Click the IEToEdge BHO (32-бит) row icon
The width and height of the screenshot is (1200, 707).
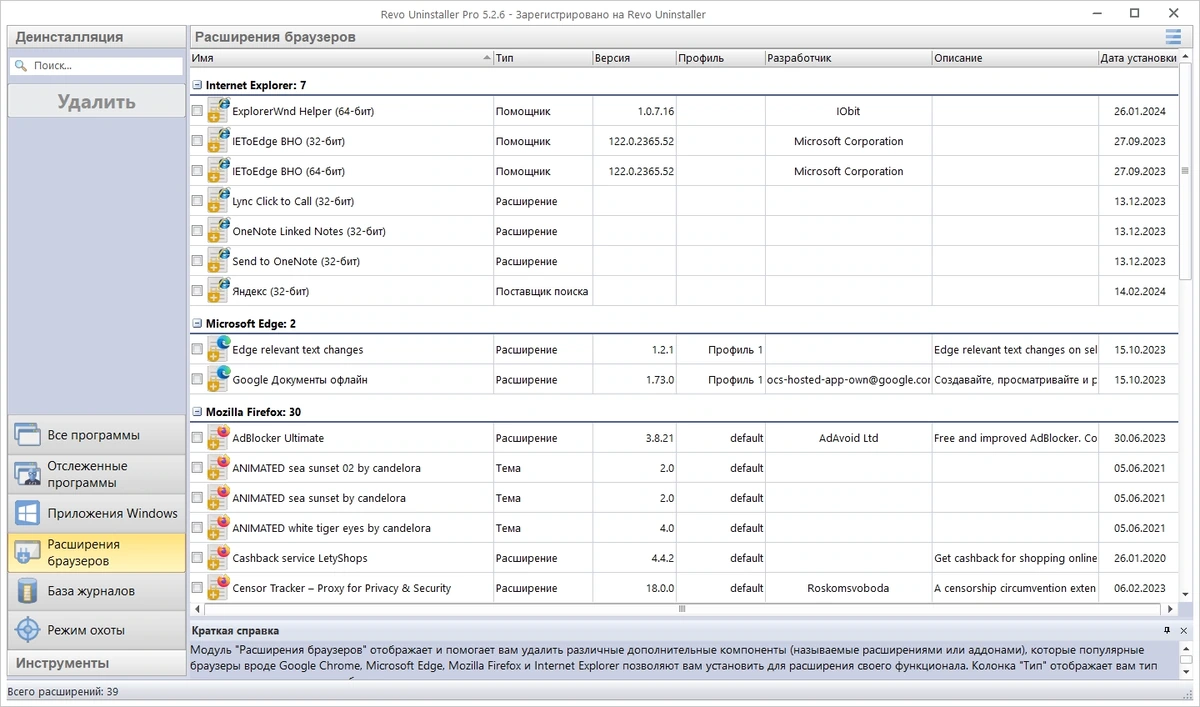219,141
